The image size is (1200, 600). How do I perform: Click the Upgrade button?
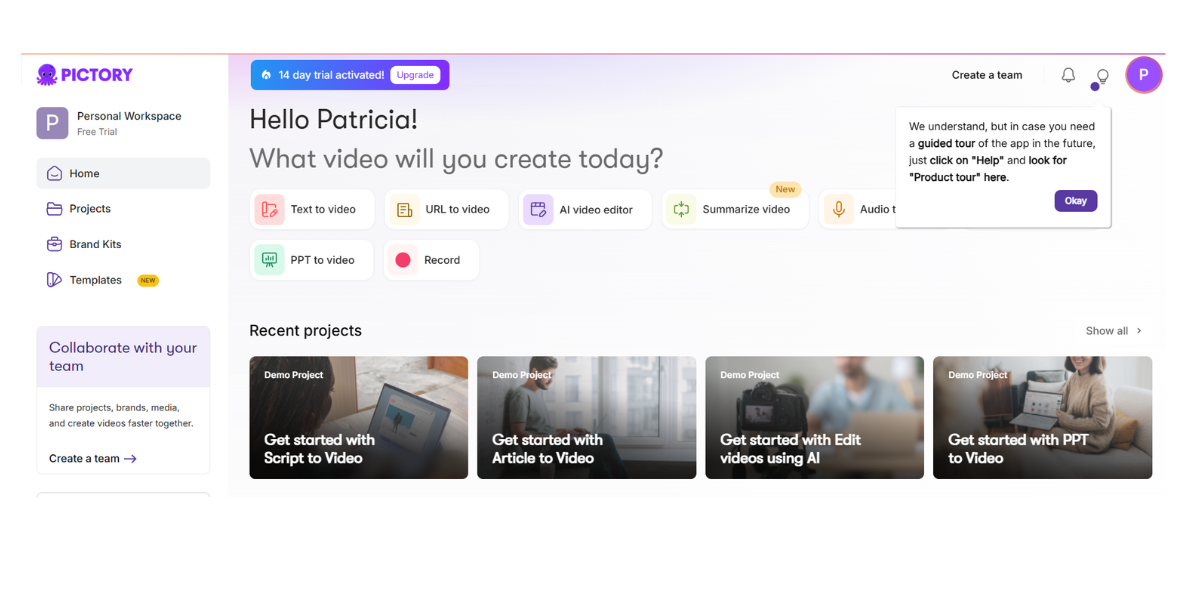click(415, 74)
